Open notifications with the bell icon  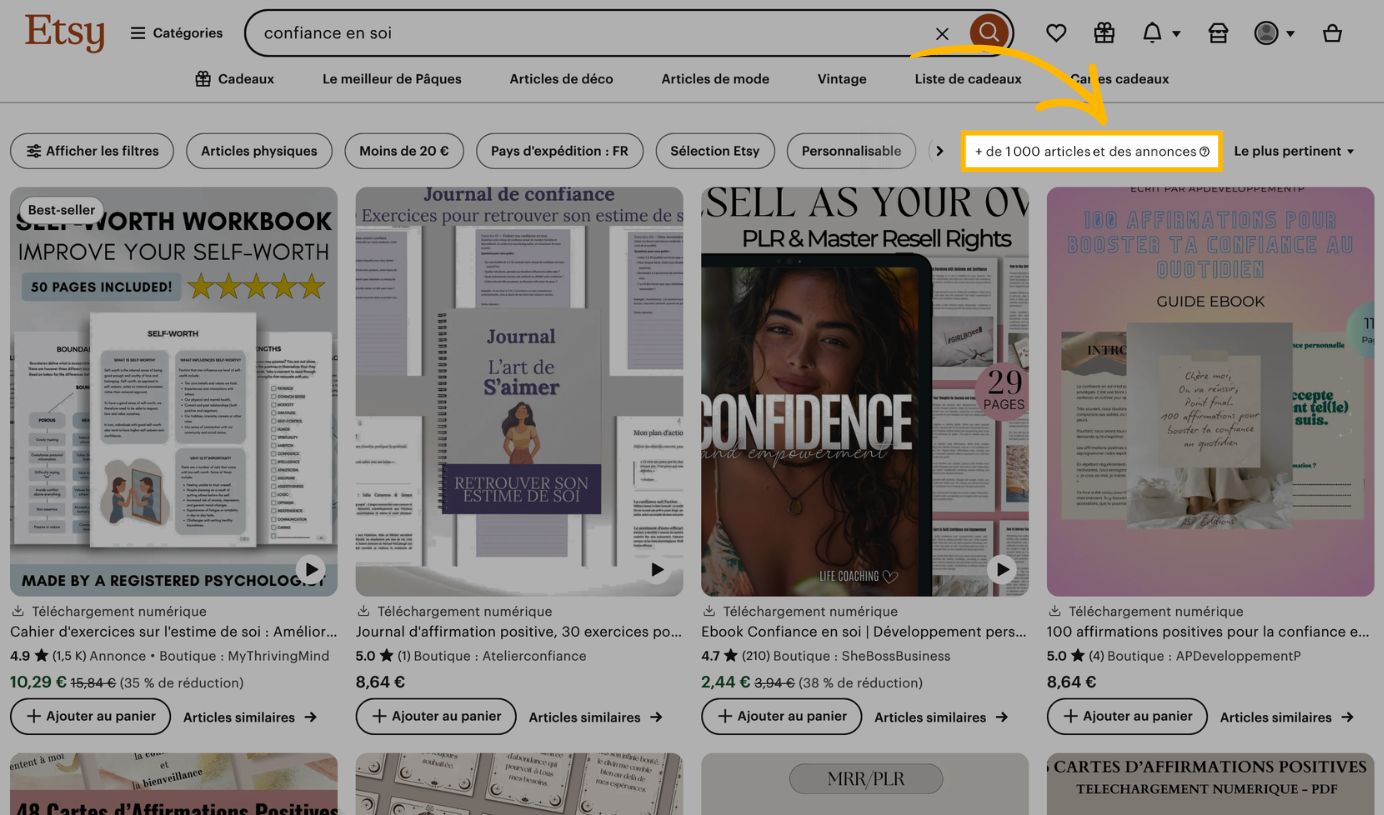(1152, 32)
